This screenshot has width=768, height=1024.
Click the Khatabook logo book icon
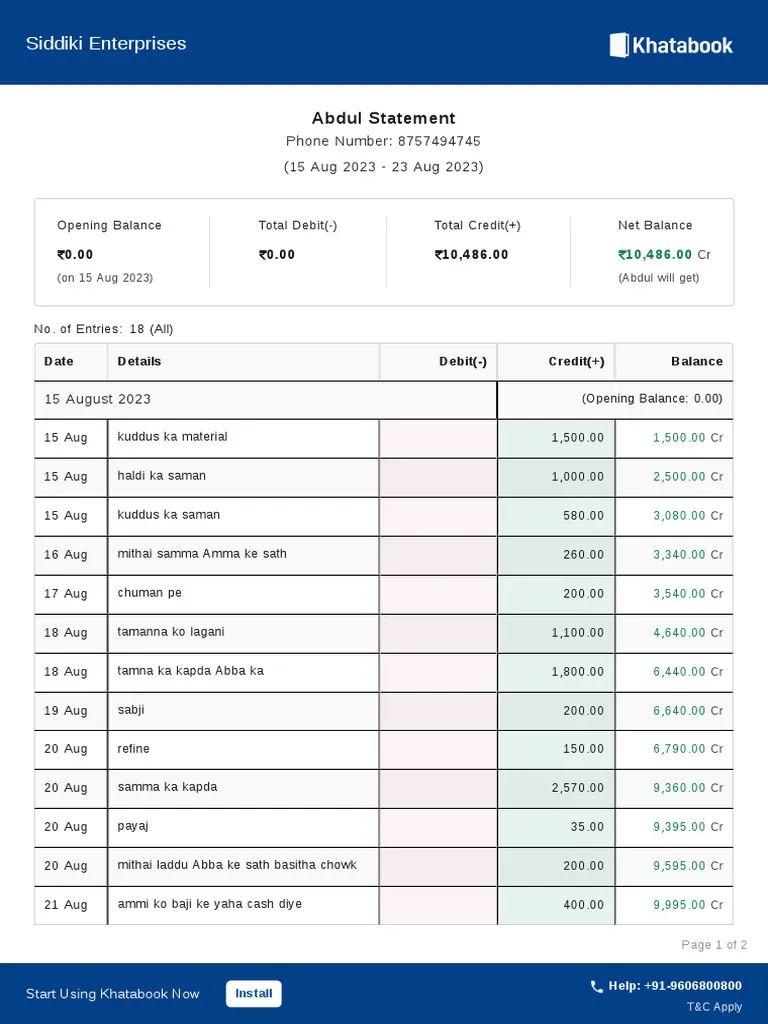pos(619,45)
